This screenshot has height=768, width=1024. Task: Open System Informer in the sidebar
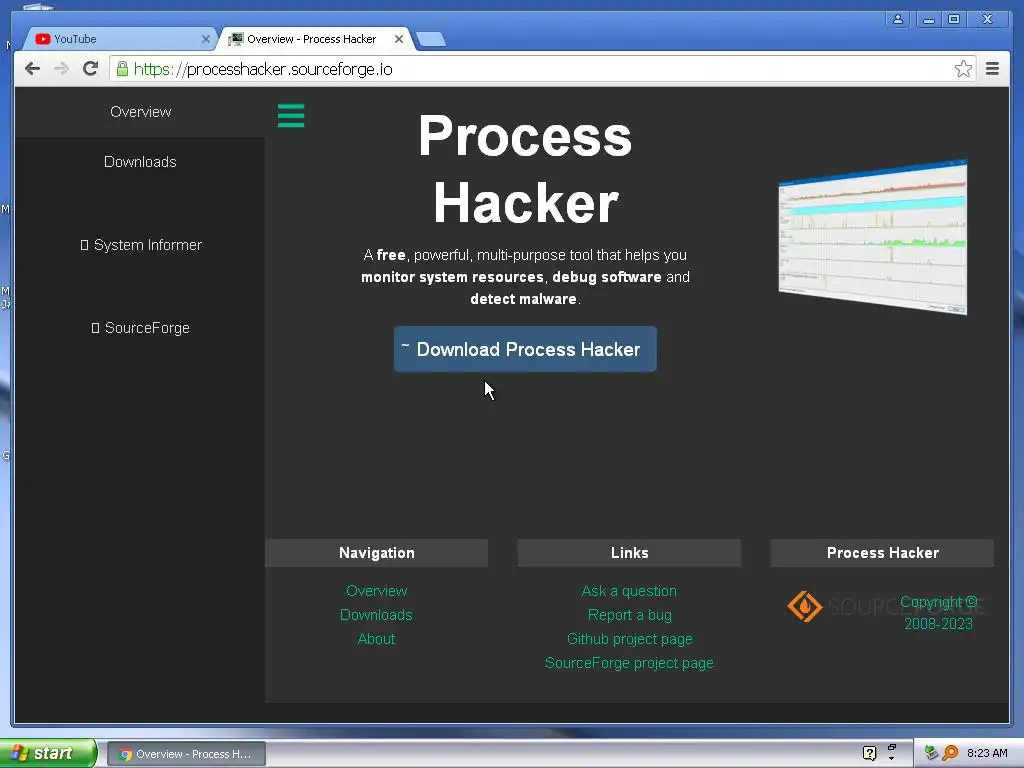pos(140,245)
